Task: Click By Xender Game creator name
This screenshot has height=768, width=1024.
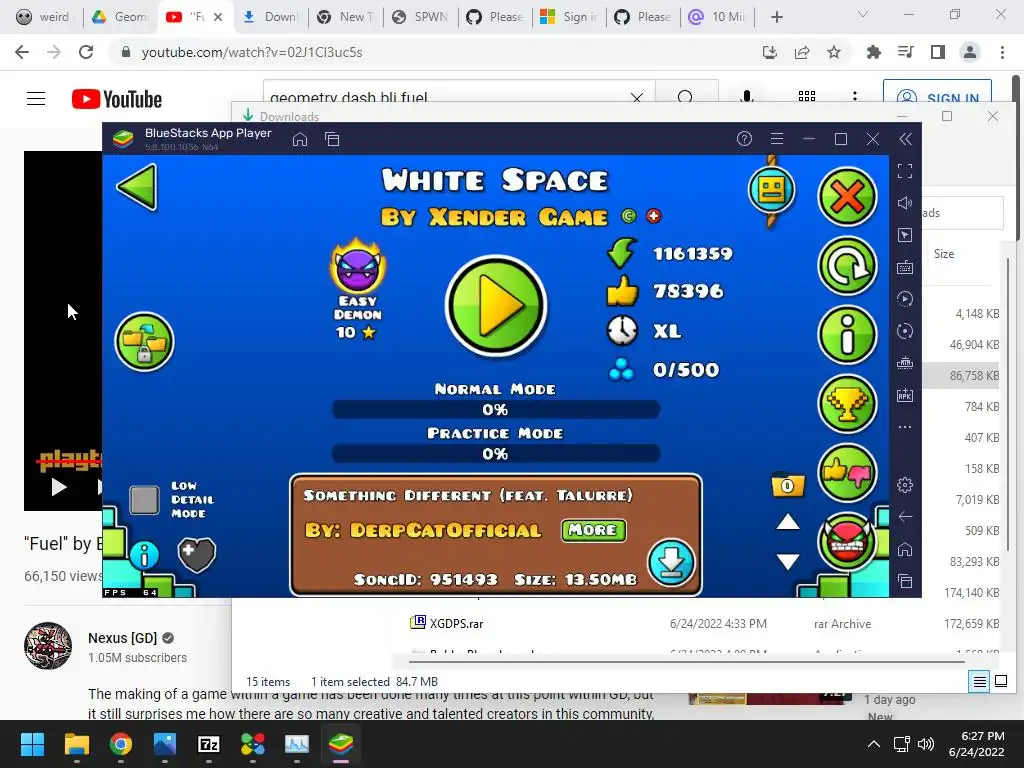Action: click(x=494, y=217)
